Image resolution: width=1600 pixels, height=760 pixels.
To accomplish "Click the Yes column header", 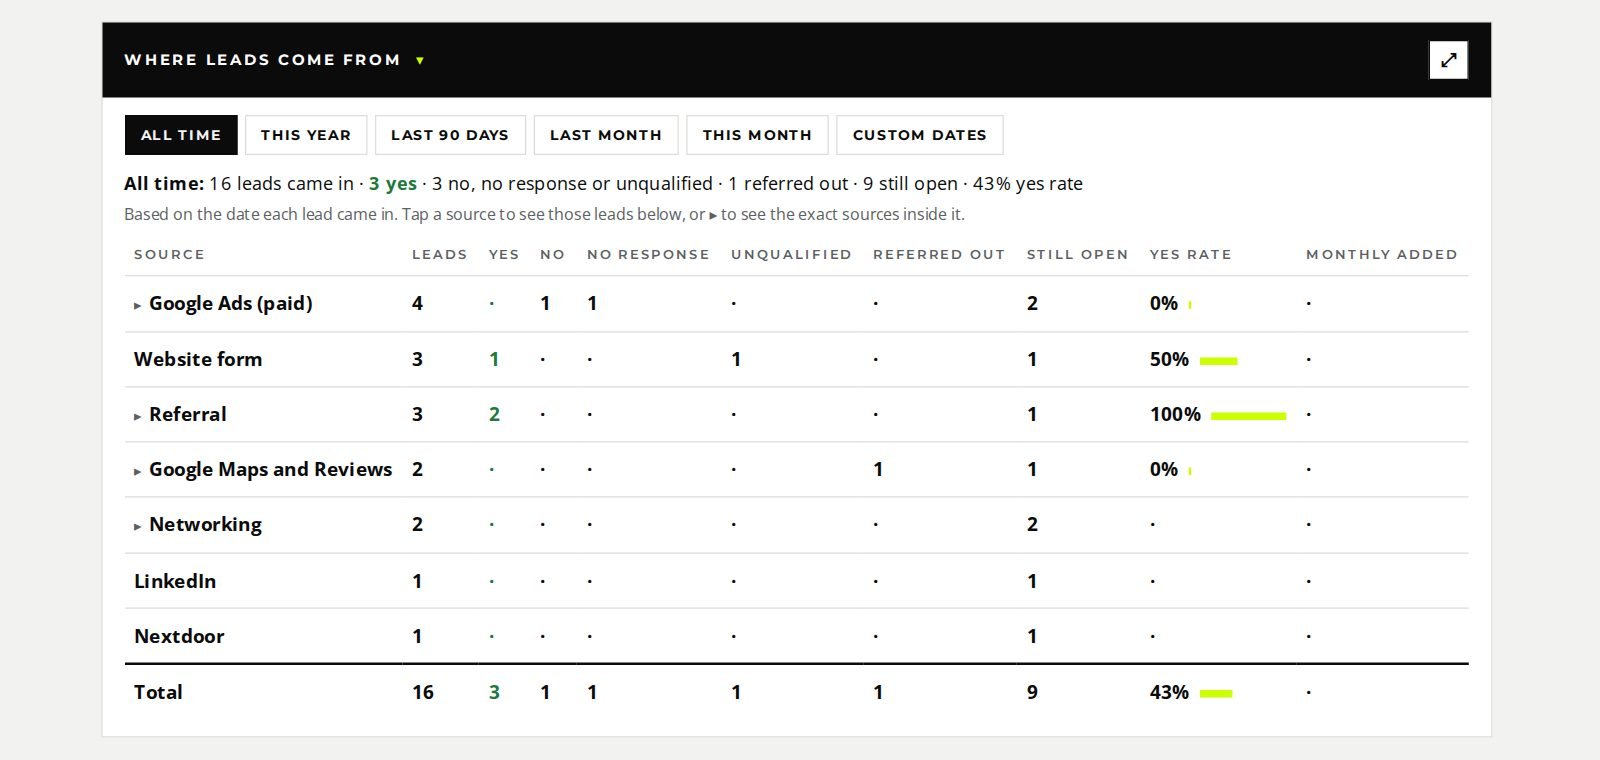I will point(504,254).
